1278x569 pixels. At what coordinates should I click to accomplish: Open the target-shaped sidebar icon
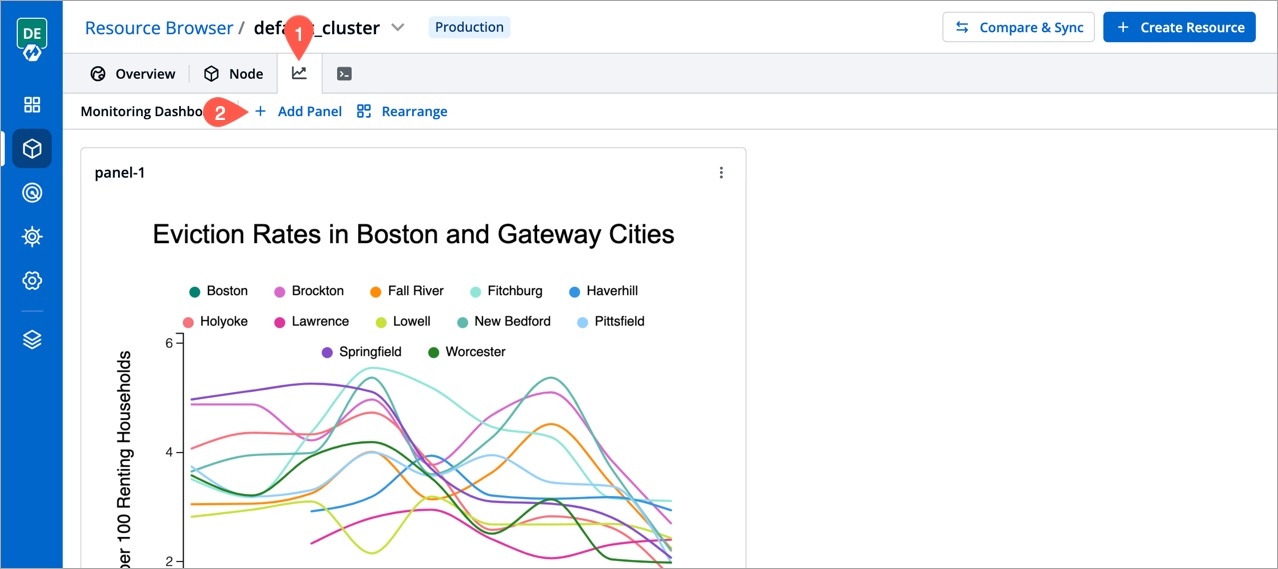click(x=32, y=193)
